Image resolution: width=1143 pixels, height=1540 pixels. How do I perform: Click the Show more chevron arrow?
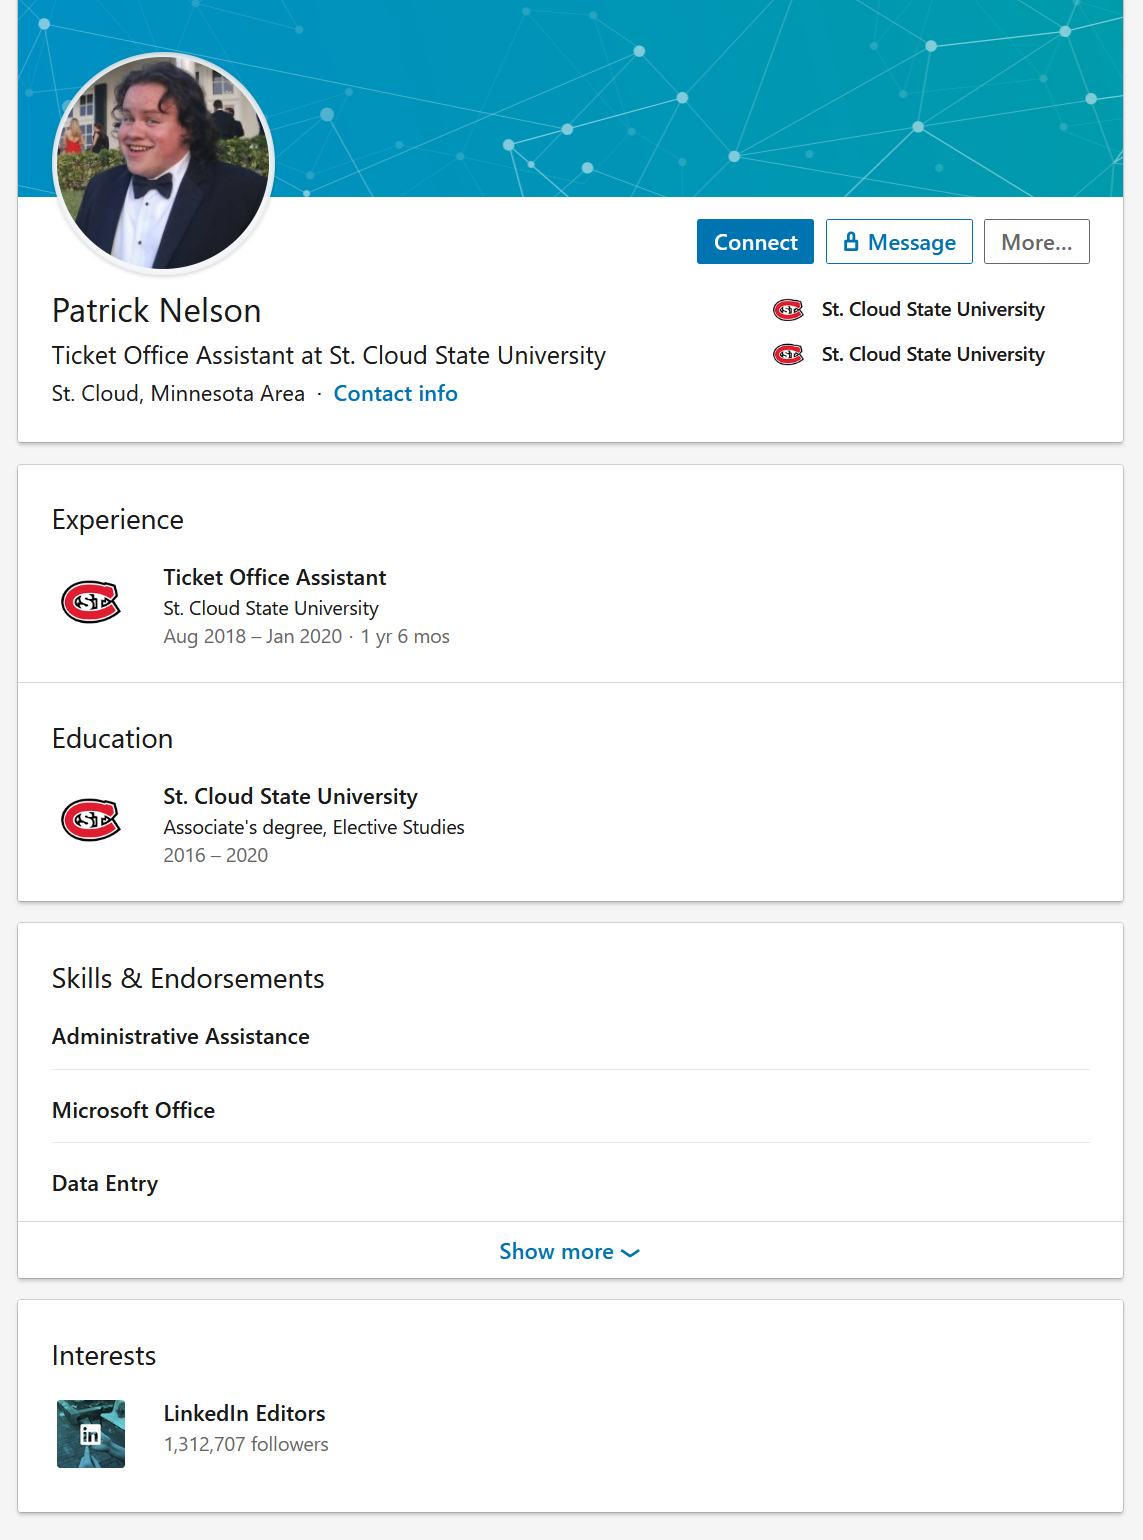click(x=630, y=1253)
